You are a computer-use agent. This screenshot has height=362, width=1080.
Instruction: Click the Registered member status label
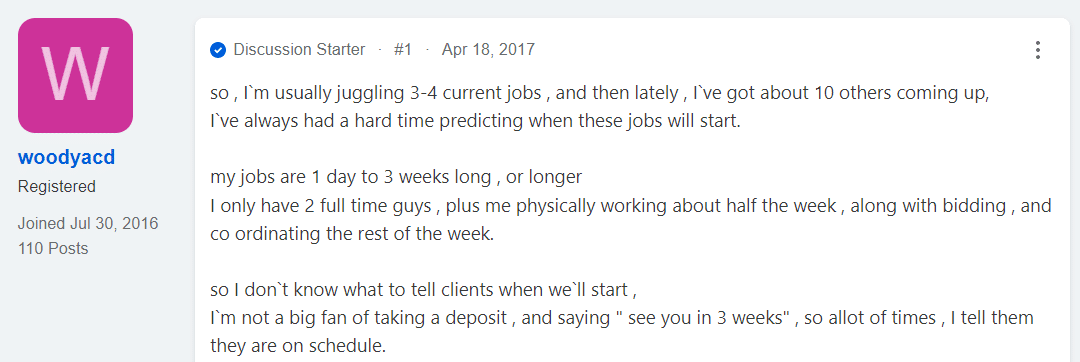pyautogui.click(x=56, y=187)
